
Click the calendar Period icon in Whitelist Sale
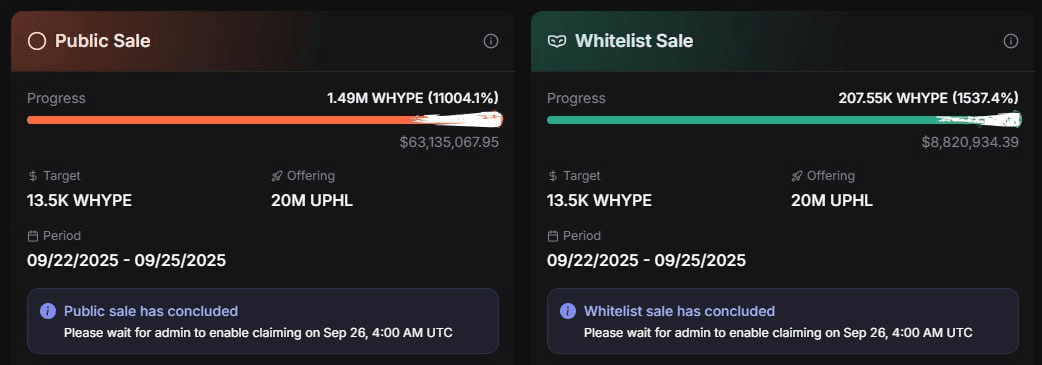point(552,236)
